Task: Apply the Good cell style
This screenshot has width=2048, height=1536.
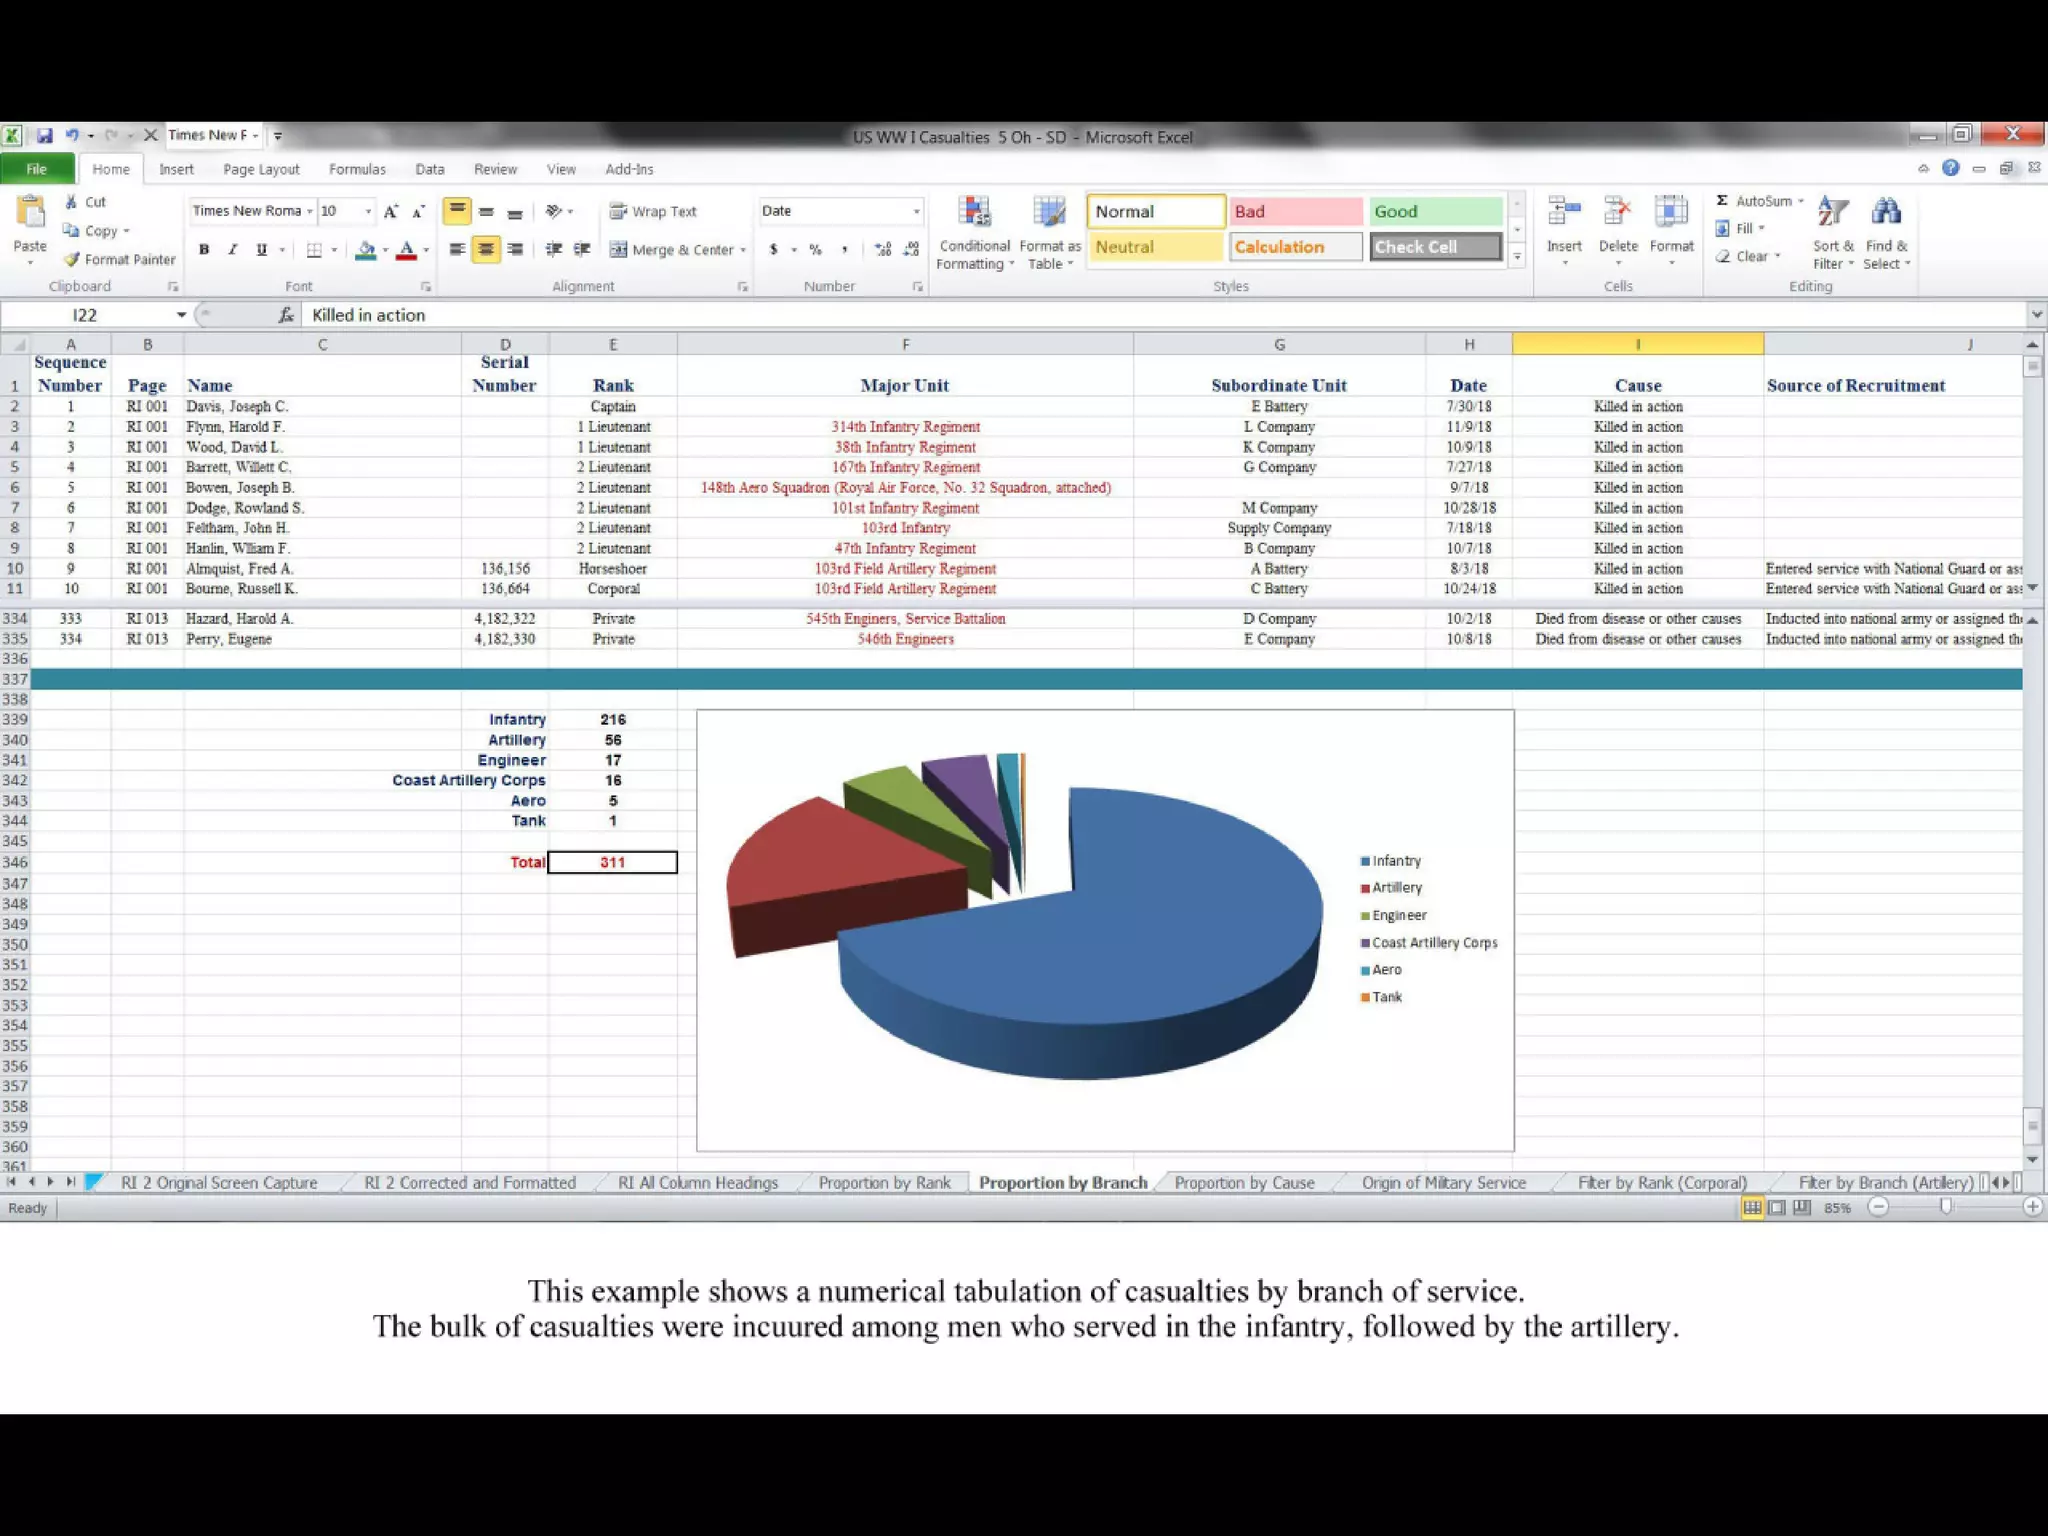Action: [1435, 211]
